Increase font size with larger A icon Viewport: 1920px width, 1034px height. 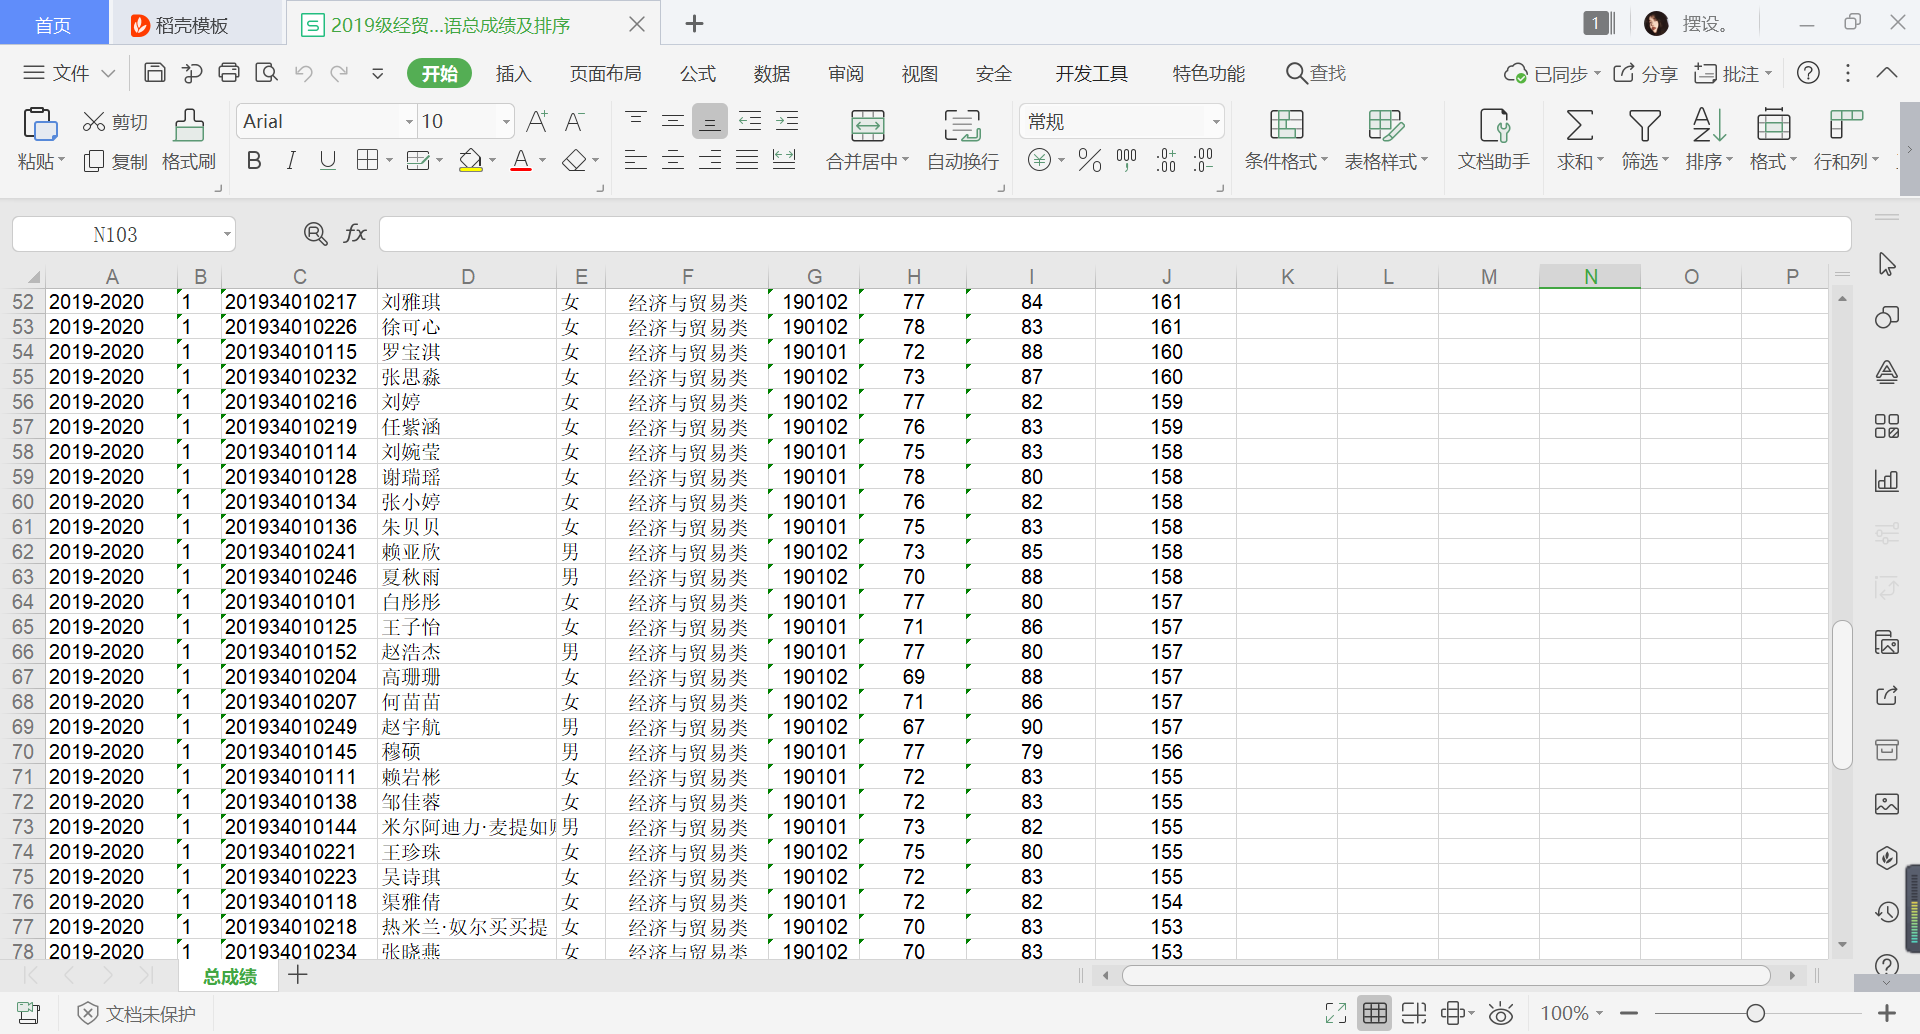tap(537, 122)
